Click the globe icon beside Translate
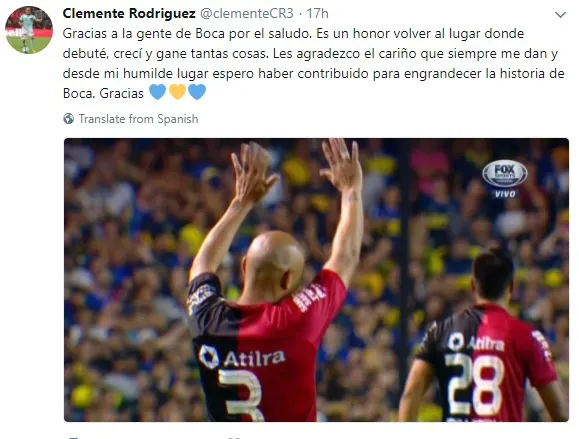 (x=69, y=119)
